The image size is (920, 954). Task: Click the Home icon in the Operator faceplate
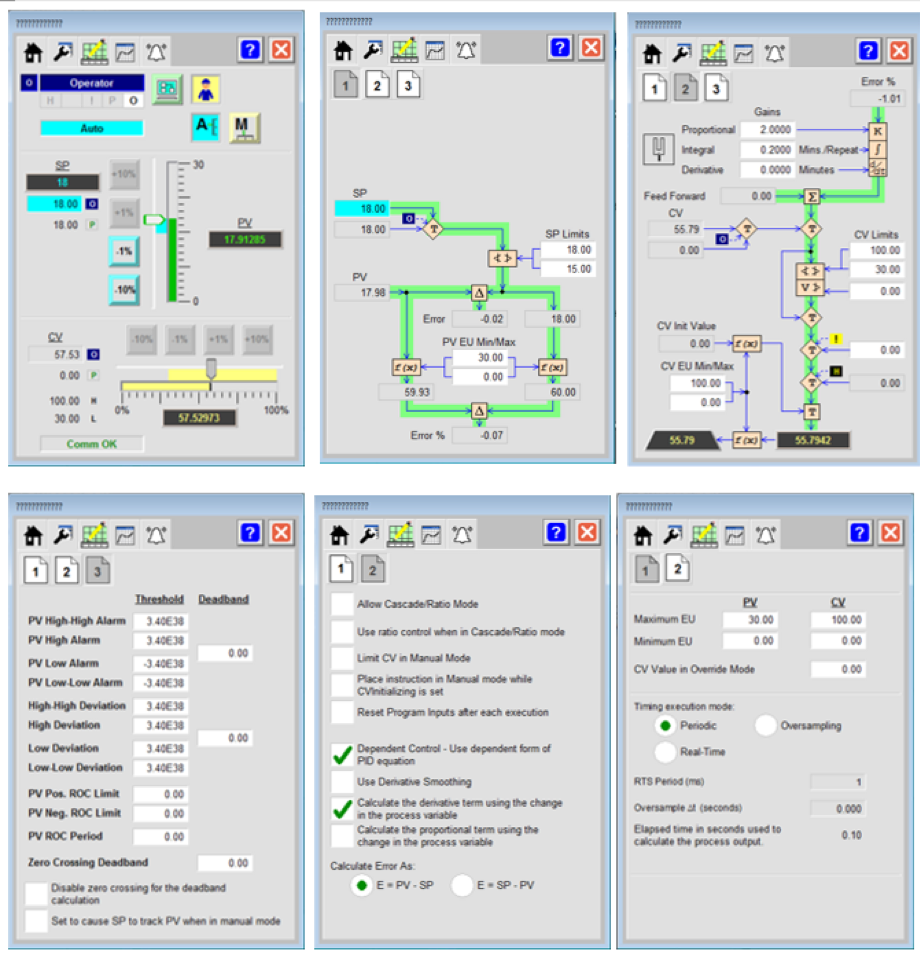coord(33,52)
